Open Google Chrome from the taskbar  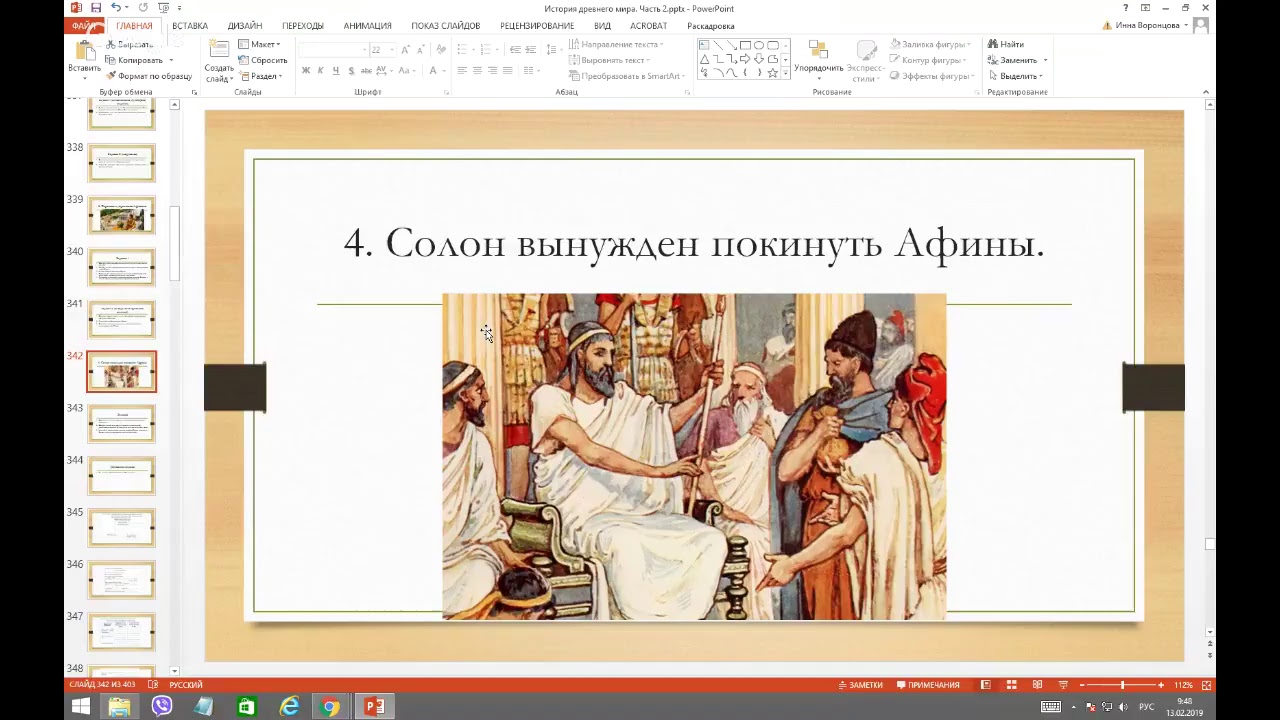pos(329,707)
